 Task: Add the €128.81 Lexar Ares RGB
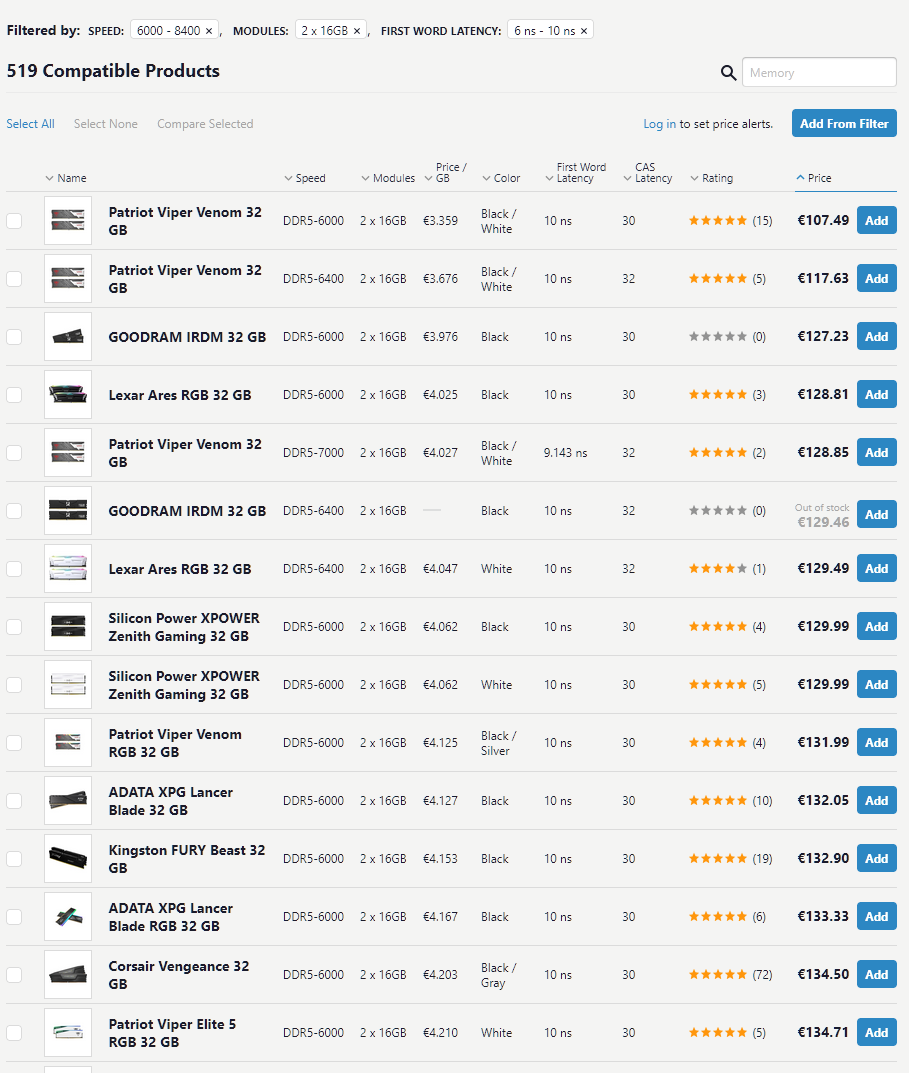click(x=877, y=395)
